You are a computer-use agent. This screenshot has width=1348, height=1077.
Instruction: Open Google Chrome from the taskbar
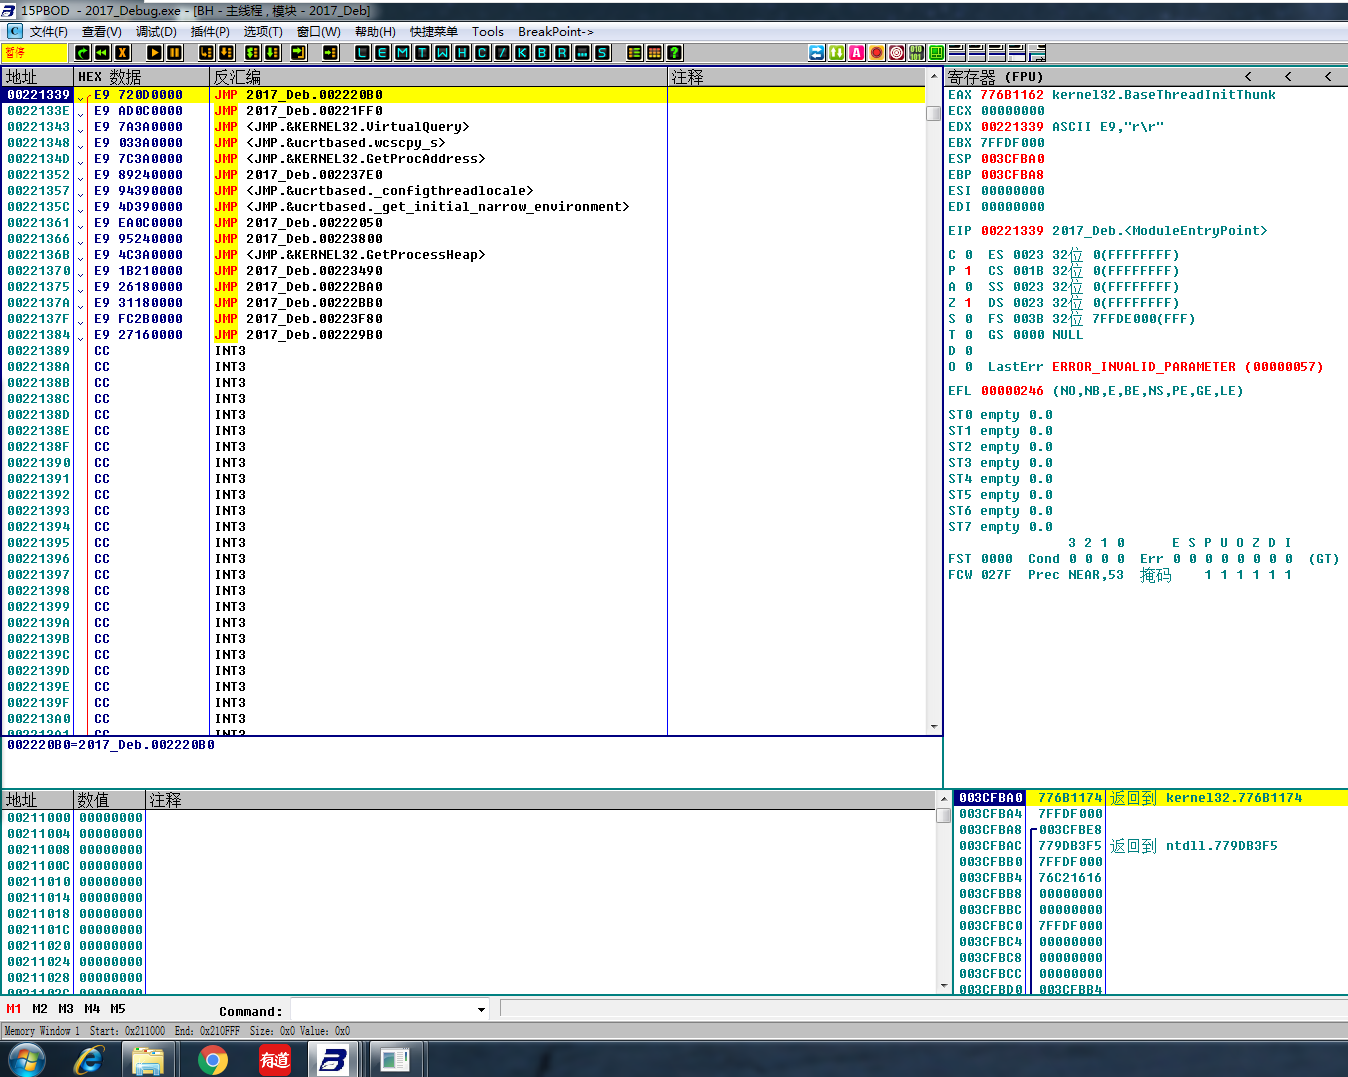click(212, 1059)
